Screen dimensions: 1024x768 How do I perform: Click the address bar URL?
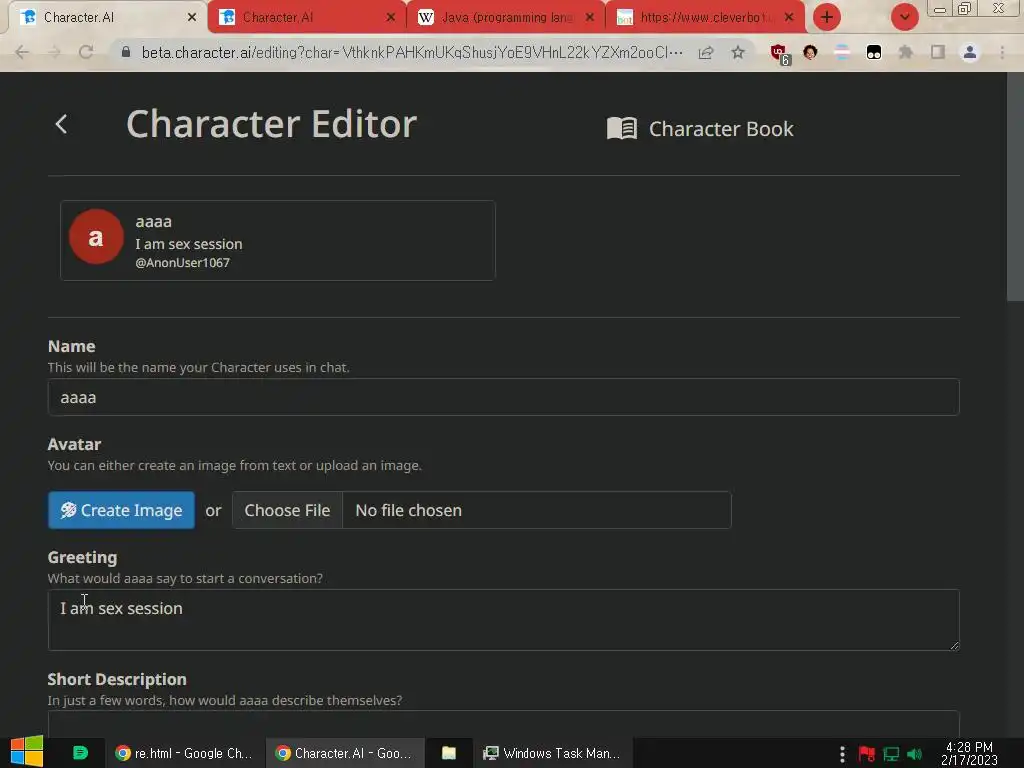pos(412,52)
